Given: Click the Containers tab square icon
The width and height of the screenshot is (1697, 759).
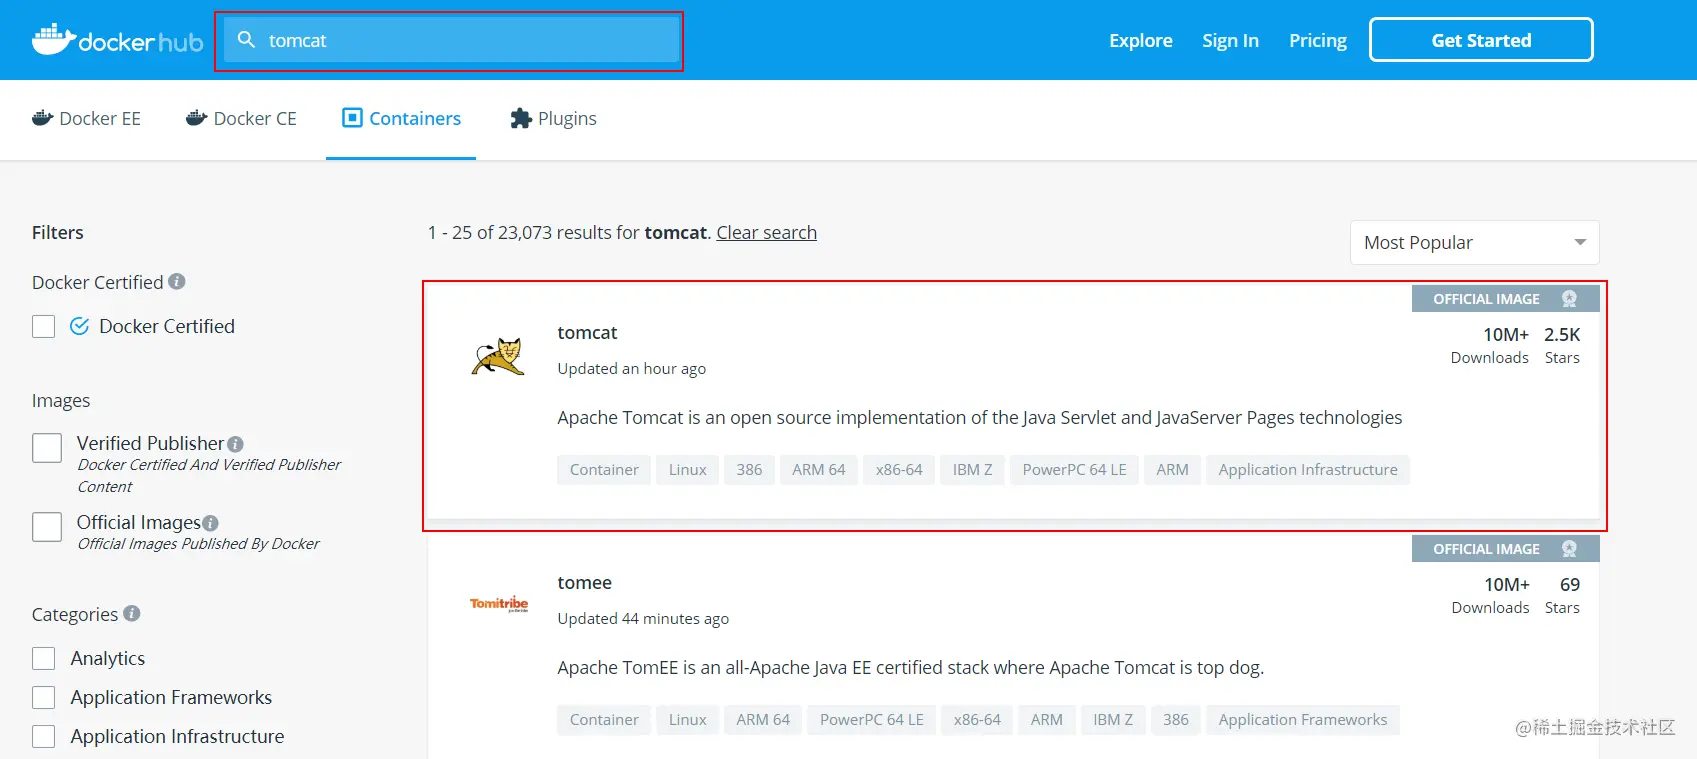Looking at the screenshot, I should coord(352,118).
